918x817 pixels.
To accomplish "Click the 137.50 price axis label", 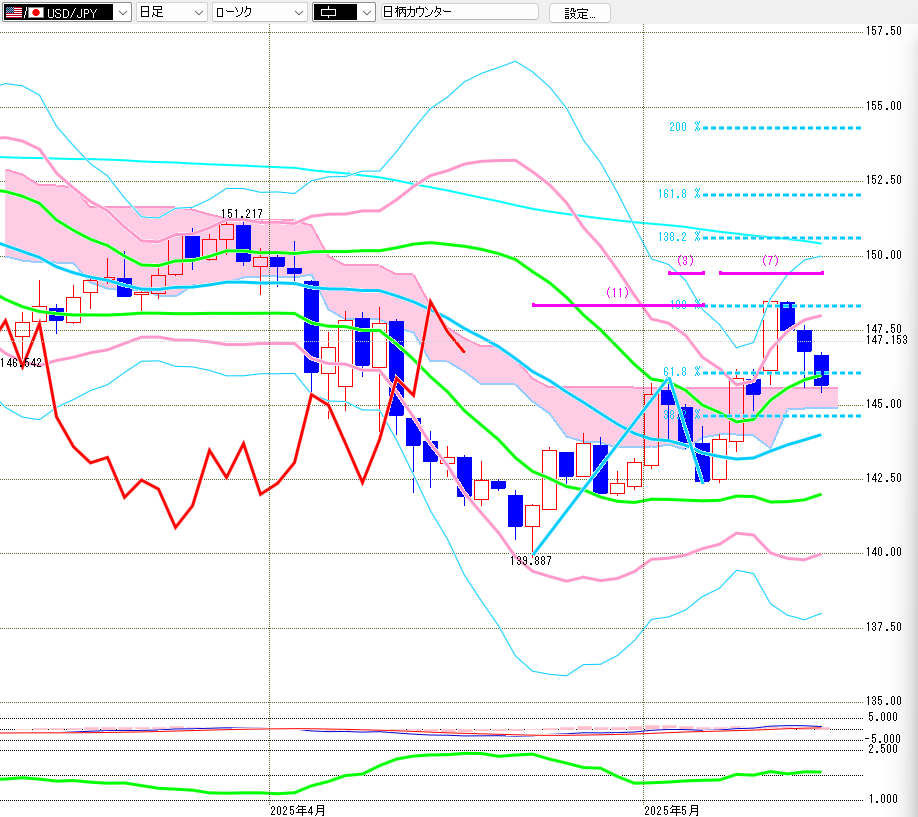I will (x=883, y=627).
